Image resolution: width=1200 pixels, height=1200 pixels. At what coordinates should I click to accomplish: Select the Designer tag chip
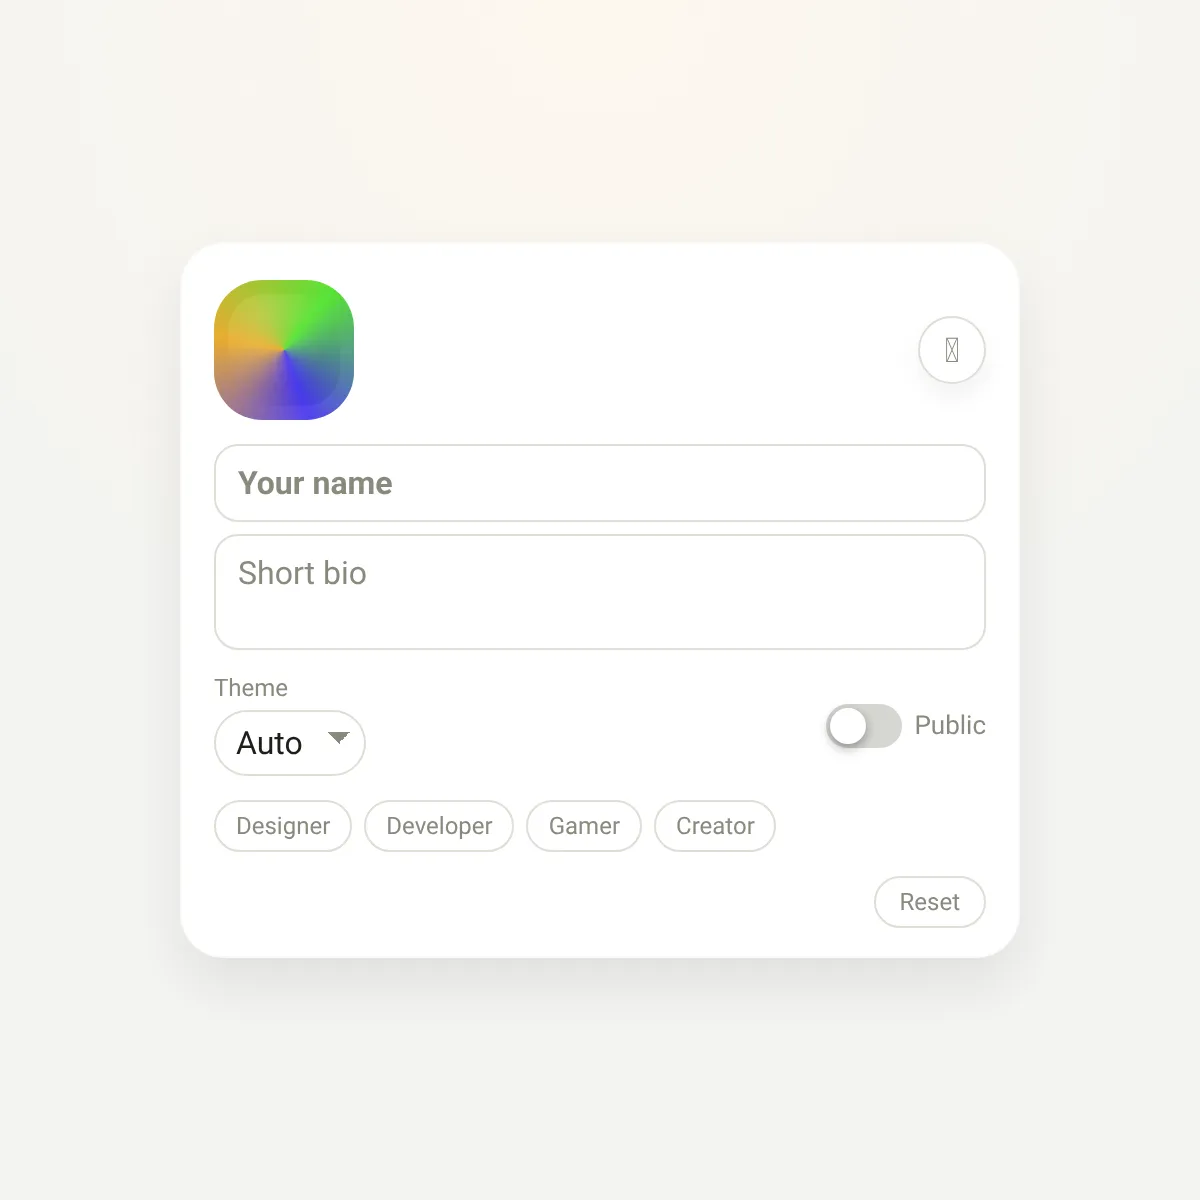click(x=283, y=826)
